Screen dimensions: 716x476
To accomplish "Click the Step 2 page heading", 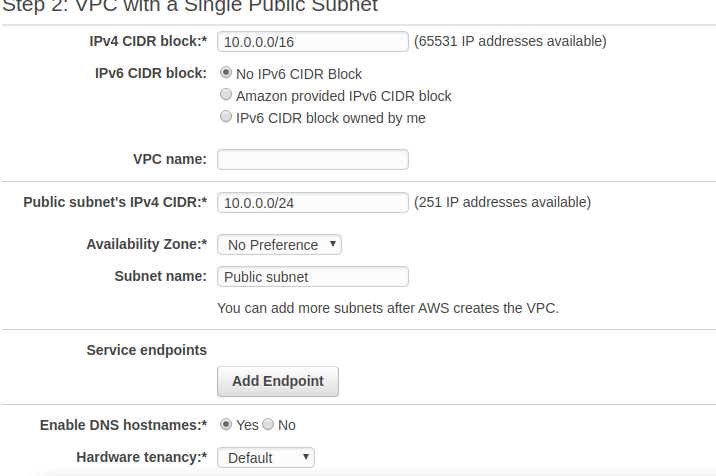I will pyautogui.click(x=190, y=6).
